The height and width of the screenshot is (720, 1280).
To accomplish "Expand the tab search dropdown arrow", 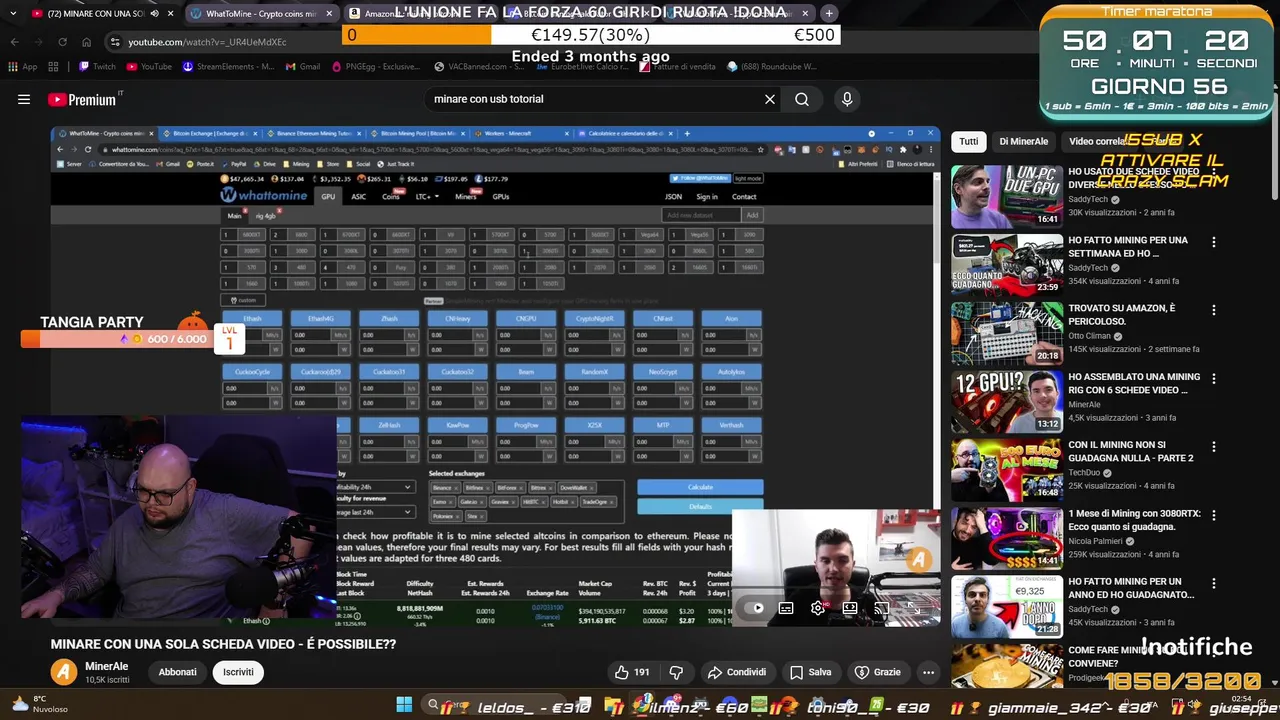I will tap(14, 14).
